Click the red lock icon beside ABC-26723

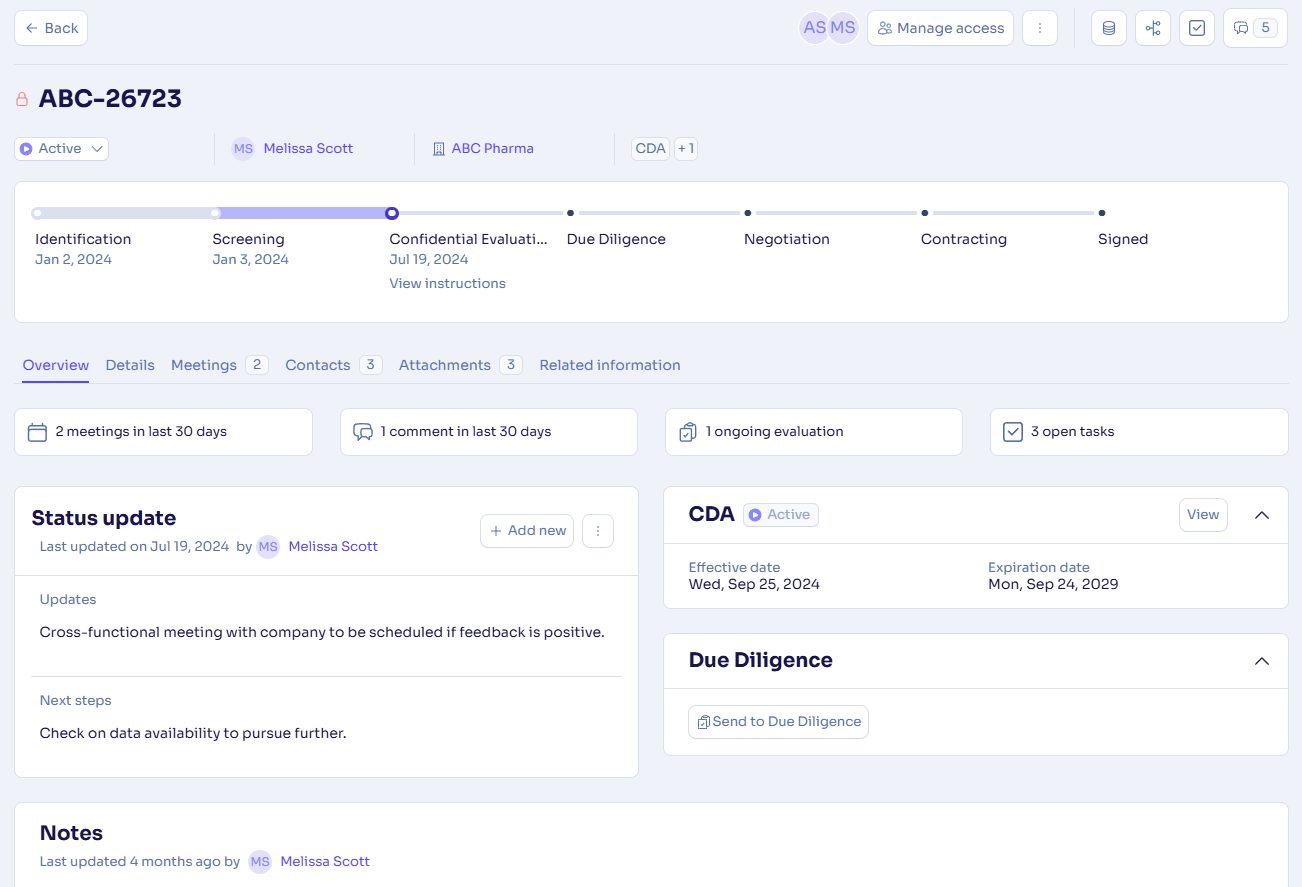coord(22,99)
